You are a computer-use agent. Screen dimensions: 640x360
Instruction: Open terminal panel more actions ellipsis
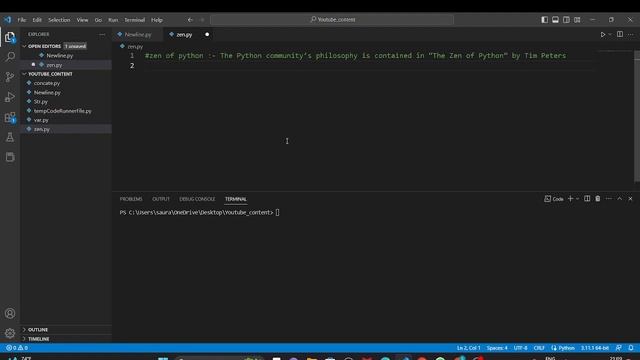pyautogui.click(x=609, y=199)
